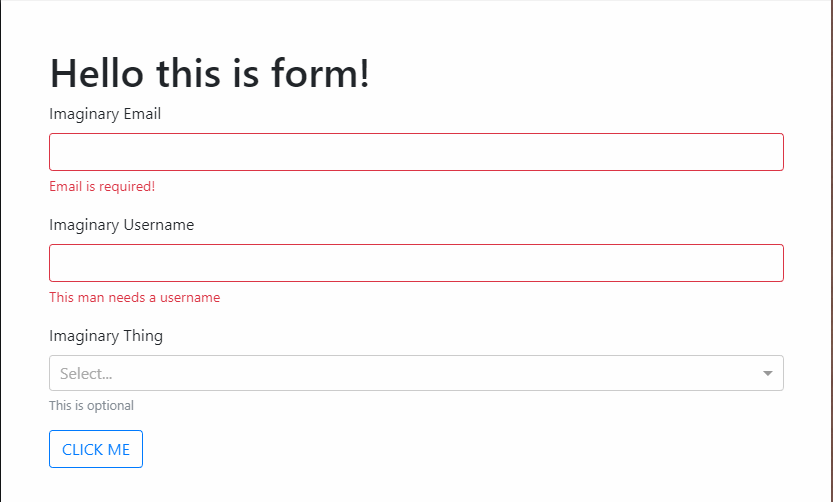This screenshot has width=833, height=502.
Task: Submit the form with CLICK ME
Action: click(x=96, y=449)
